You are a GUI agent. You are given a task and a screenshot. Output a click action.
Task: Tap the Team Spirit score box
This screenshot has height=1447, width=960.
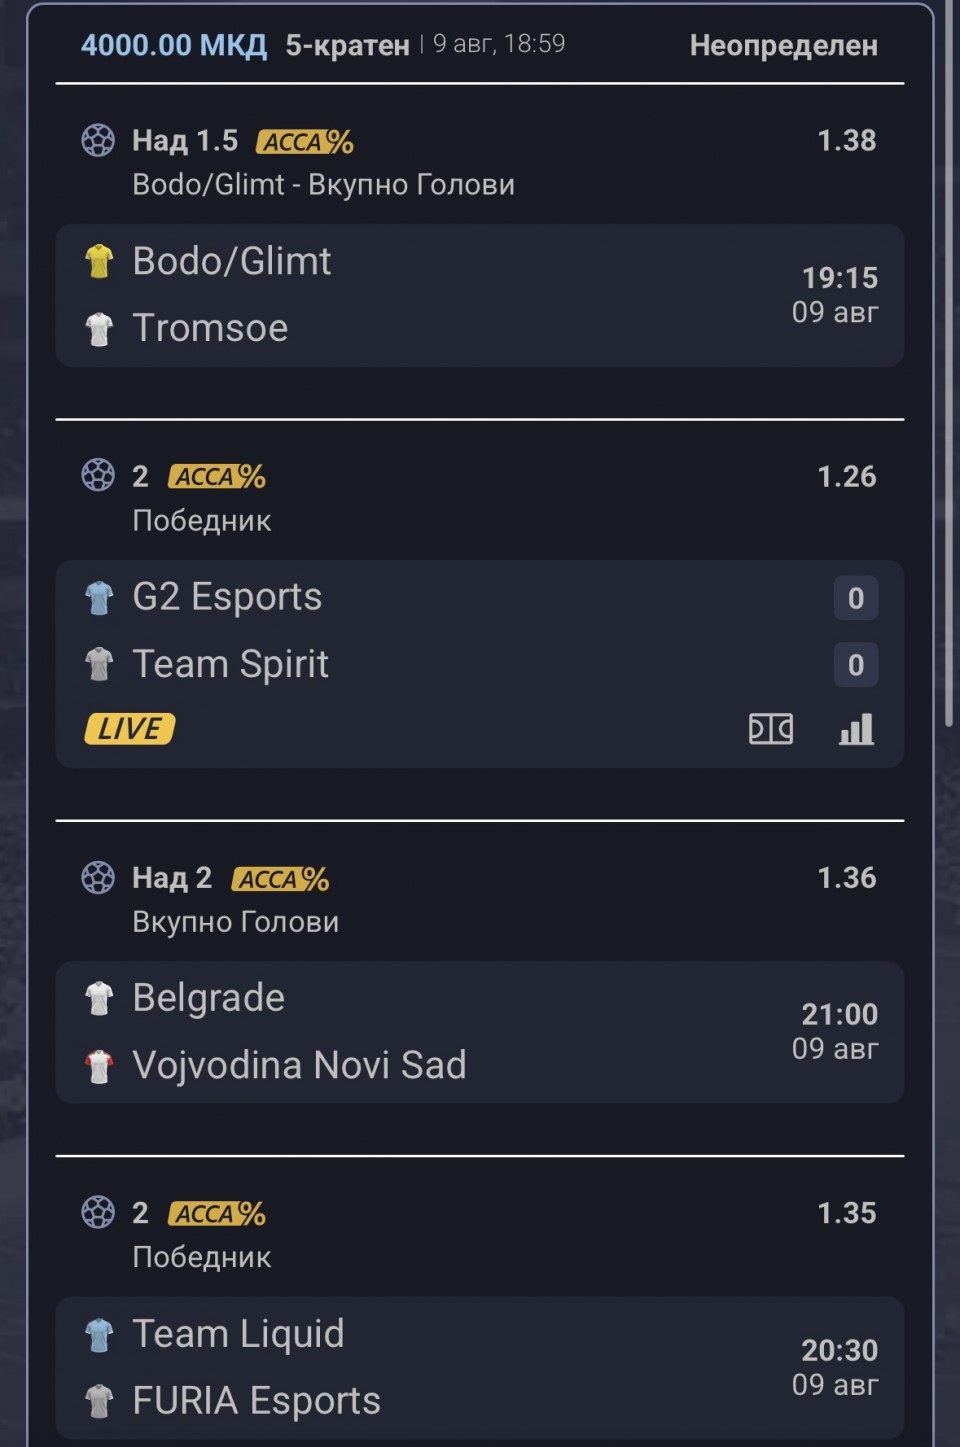[856, 665]
